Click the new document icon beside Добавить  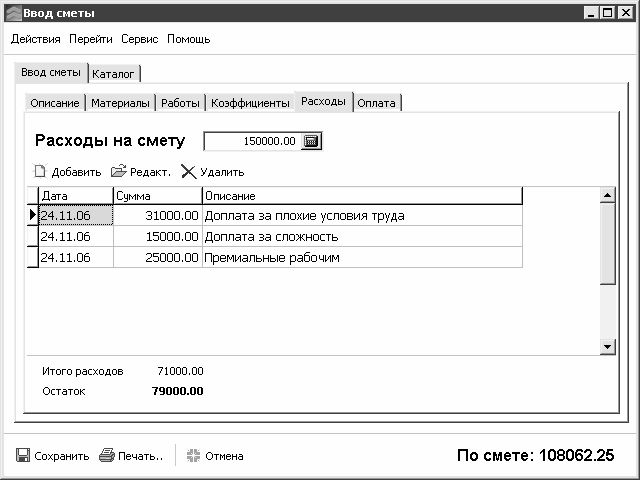pyautogui.click(x=40, y=171)
